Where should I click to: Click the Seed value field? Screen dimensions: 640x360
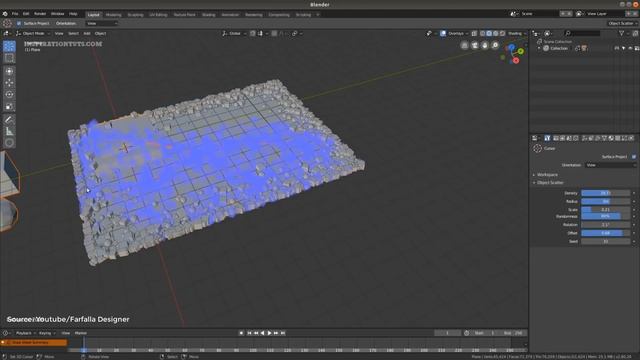[x=606, y=241]
